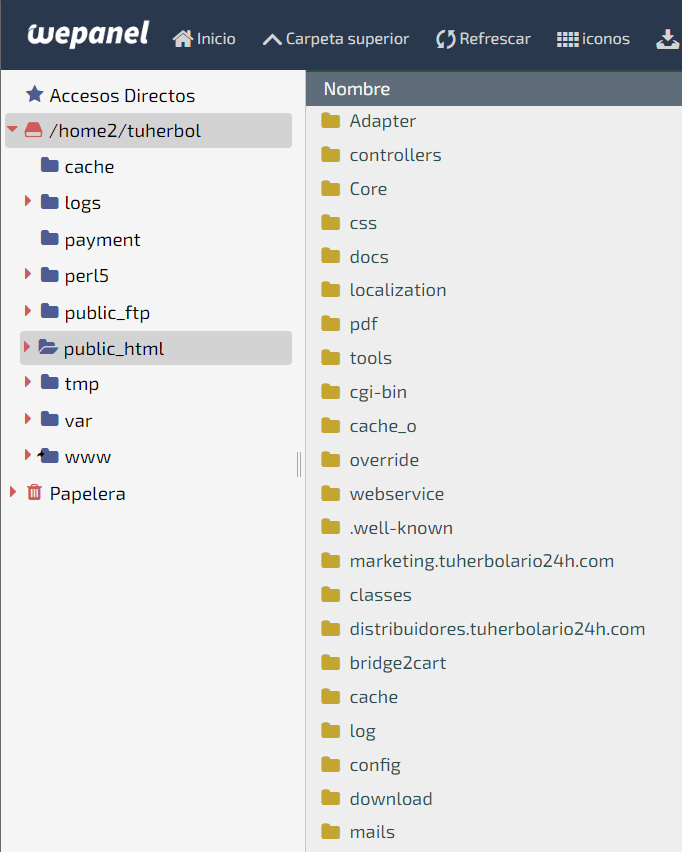Select marketing.tuherbolario24h.com folder

pyautogui.click(x=481, y=561)
